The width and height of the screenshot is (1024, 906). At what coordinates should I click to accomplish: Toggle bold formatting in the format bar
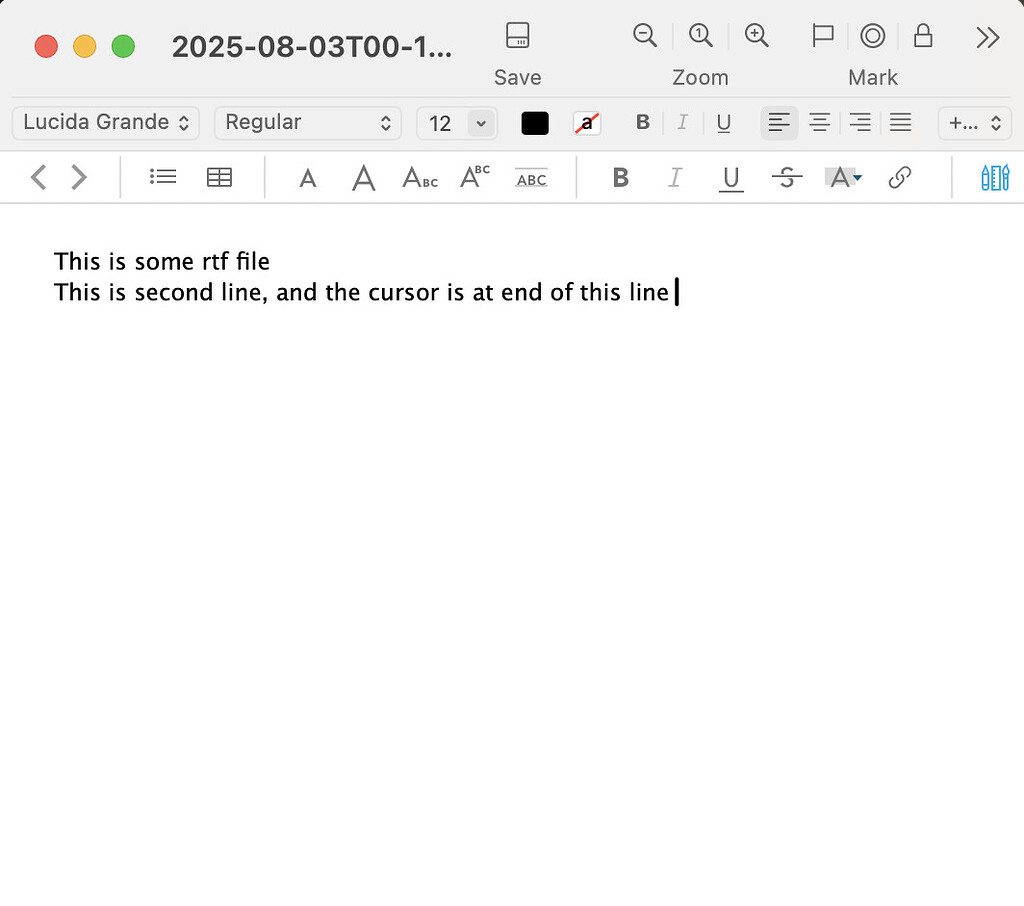641,122
